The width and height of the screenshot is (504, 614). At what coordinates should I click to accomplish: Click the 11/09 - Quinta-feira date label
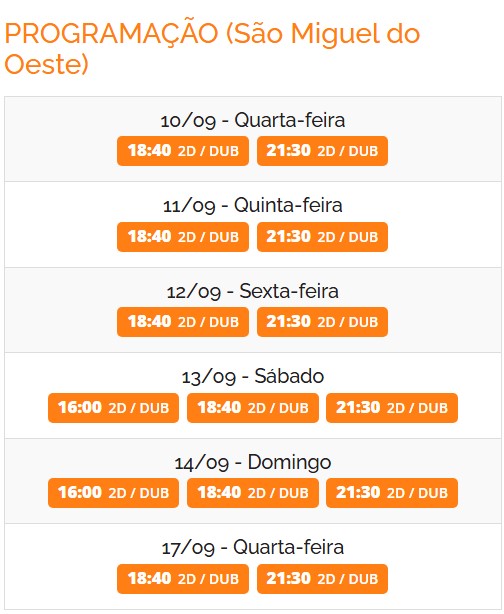pyautogui.click(x=253, y=205)
